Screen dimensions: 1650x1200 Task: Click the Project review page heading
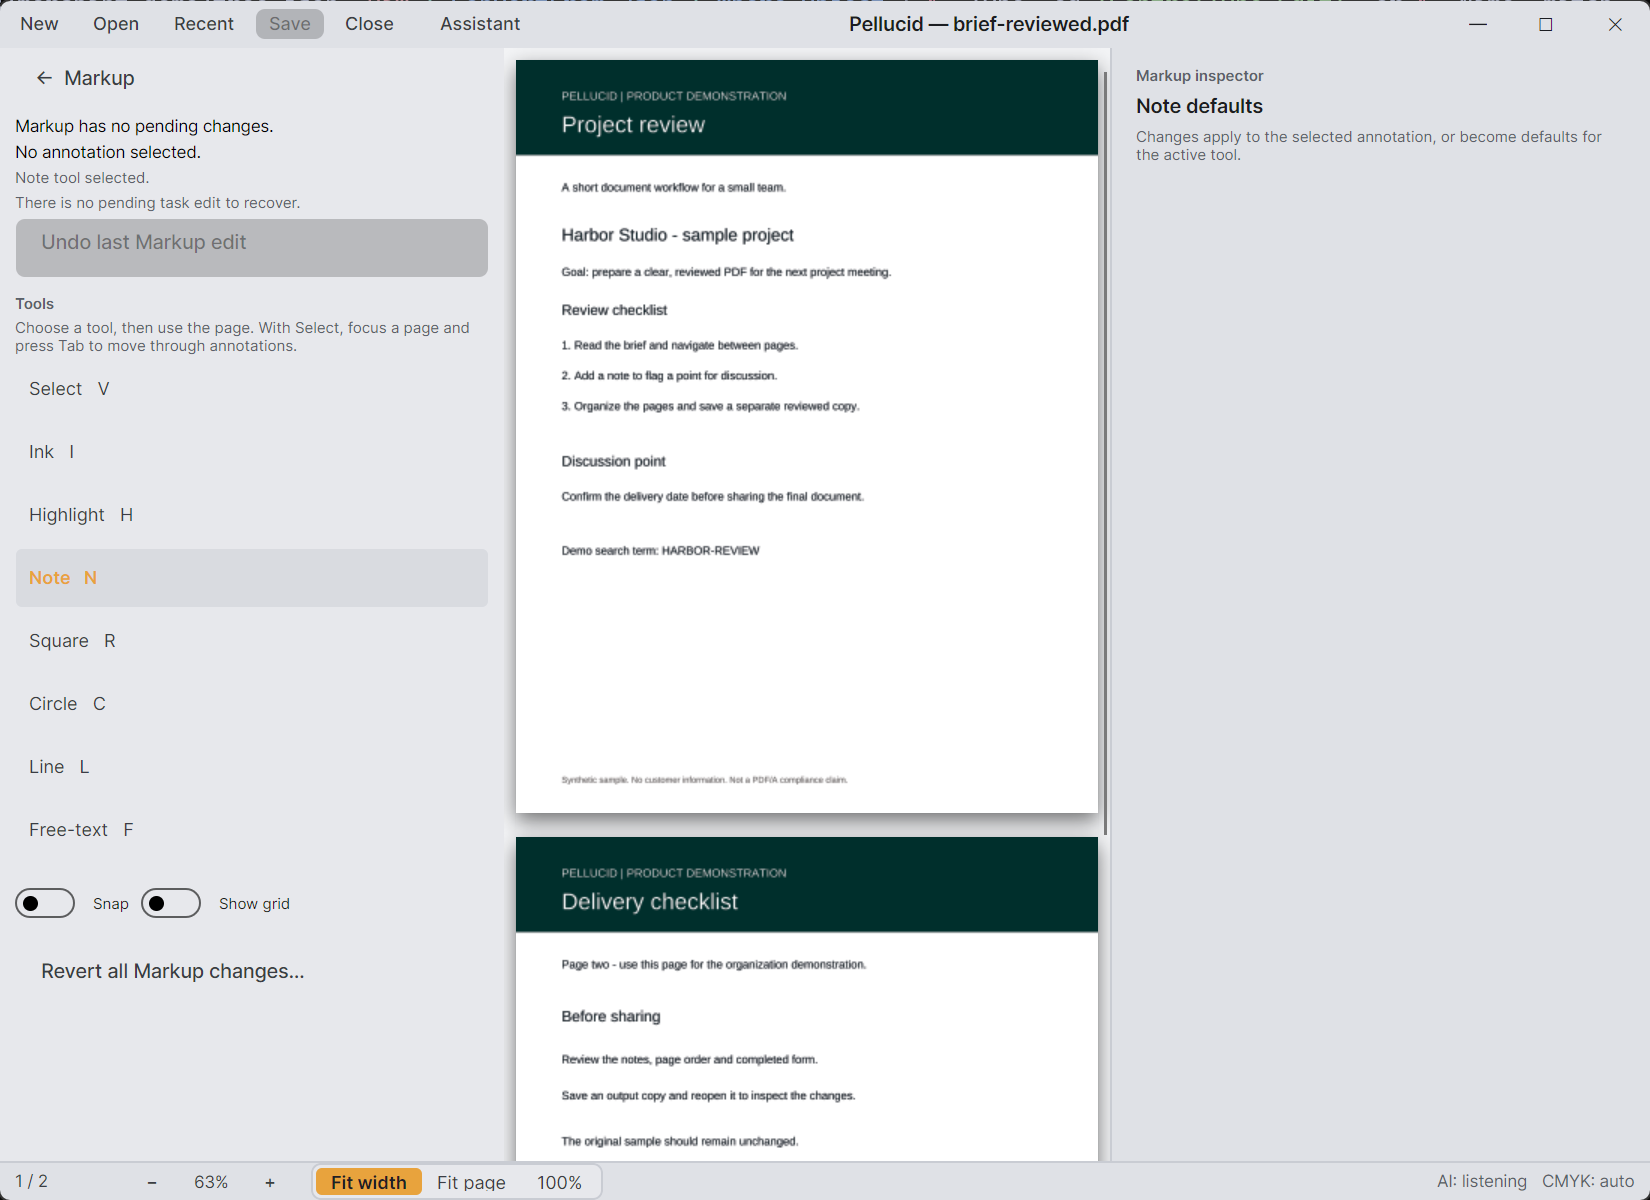pos(633,125)
